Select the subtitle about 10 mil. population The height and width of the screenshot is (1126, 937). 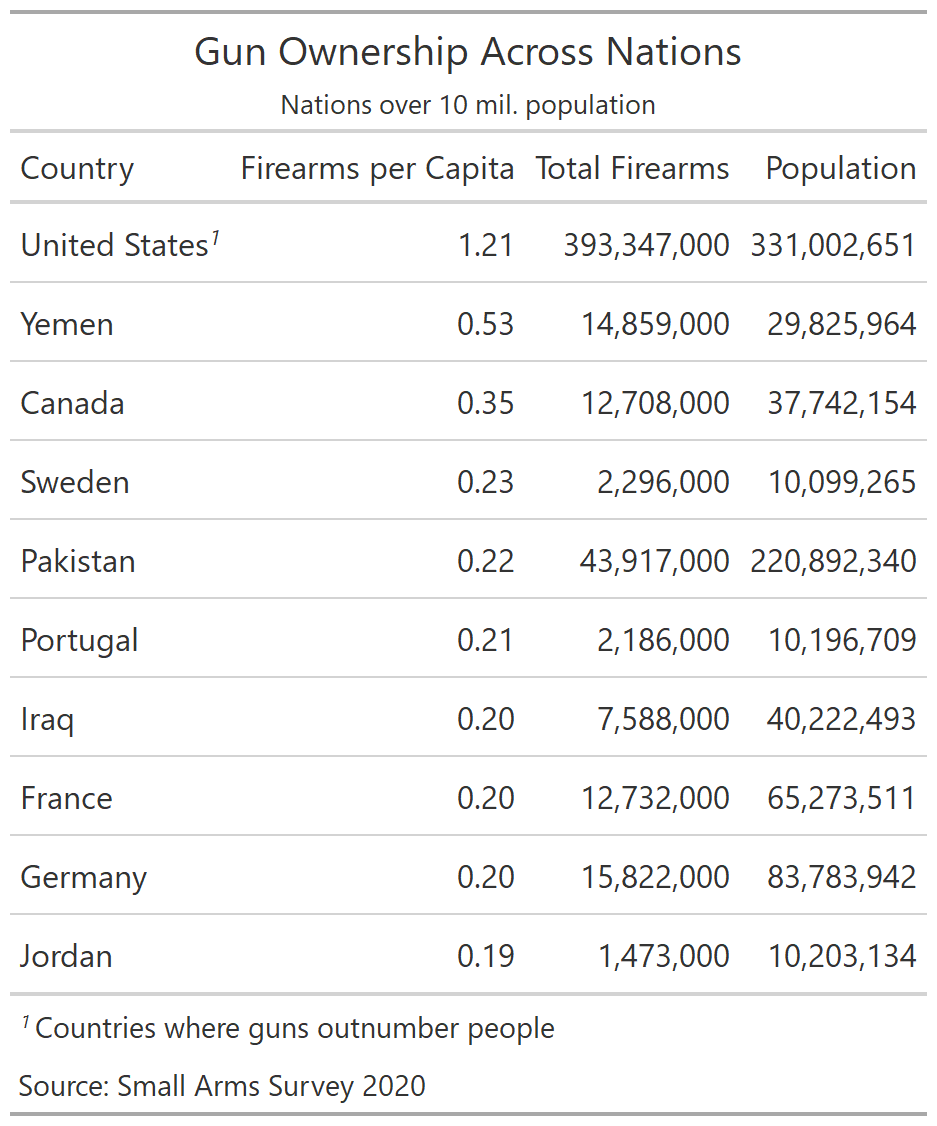[468, 106]
